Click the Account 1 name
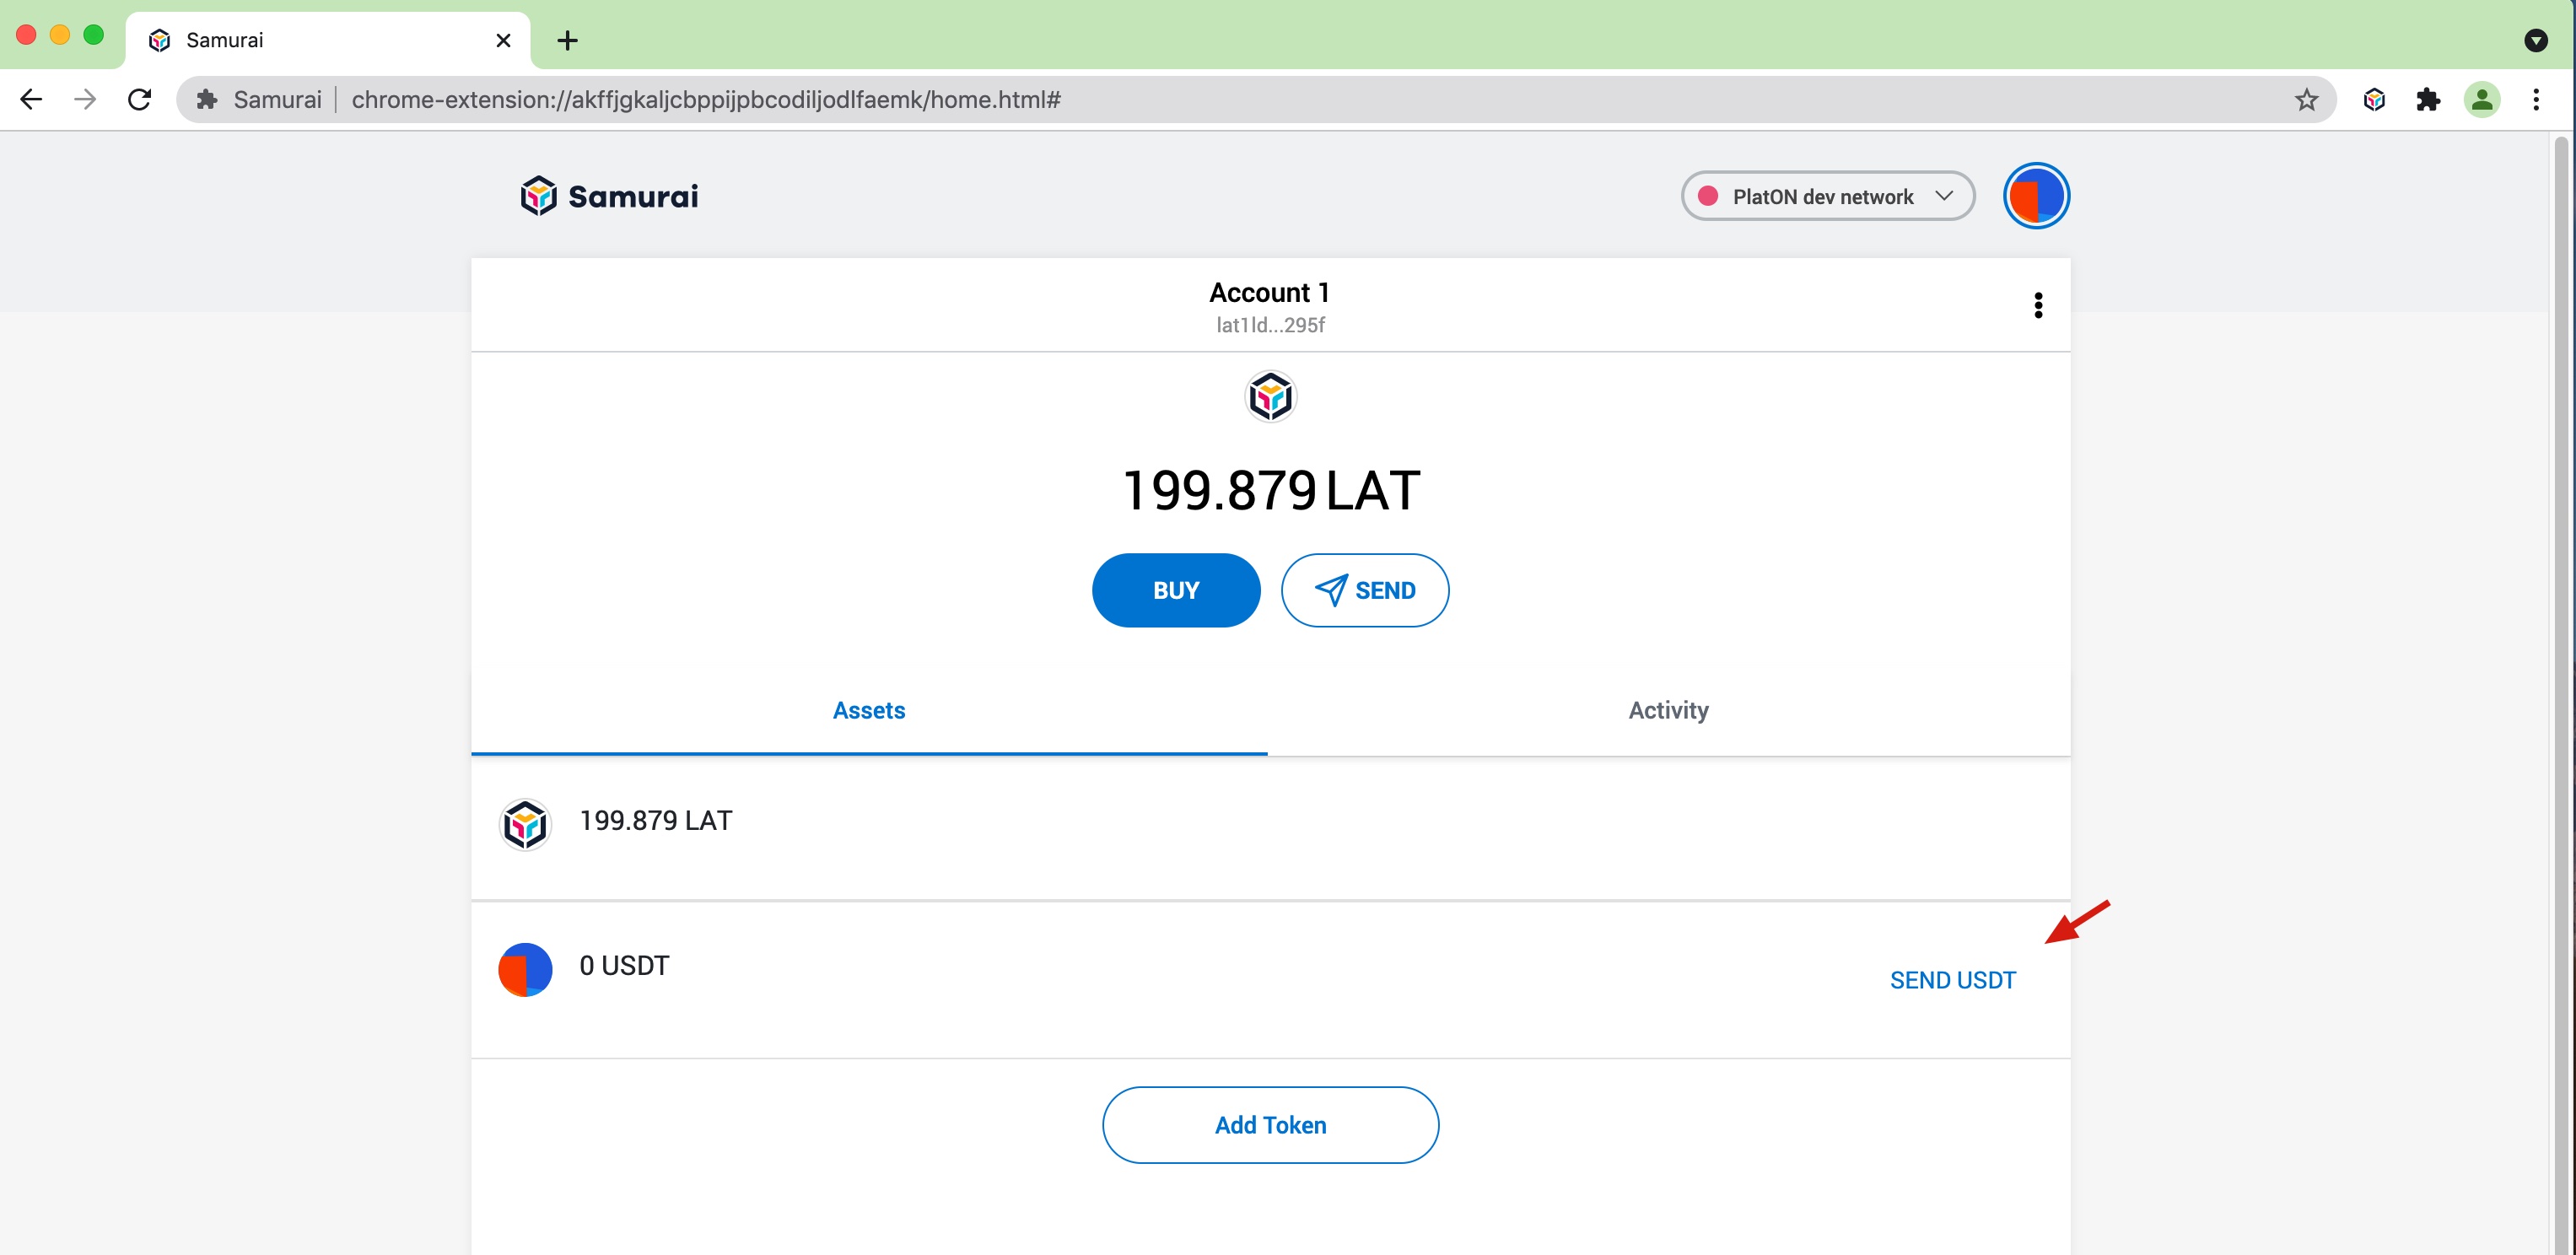 tap(1269, 292)
